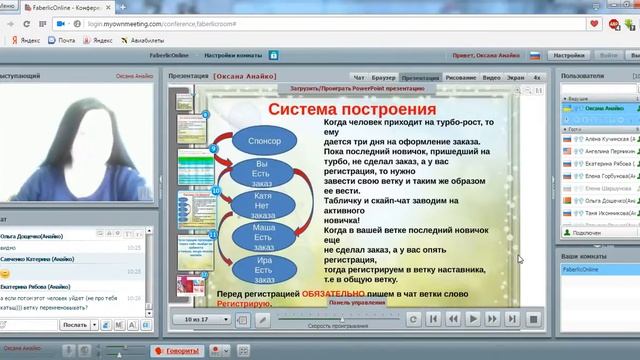Switch to the Чат tab
The height and width of the screenshot is (360, 640).
pyautogui.click(x=359, y=78)
